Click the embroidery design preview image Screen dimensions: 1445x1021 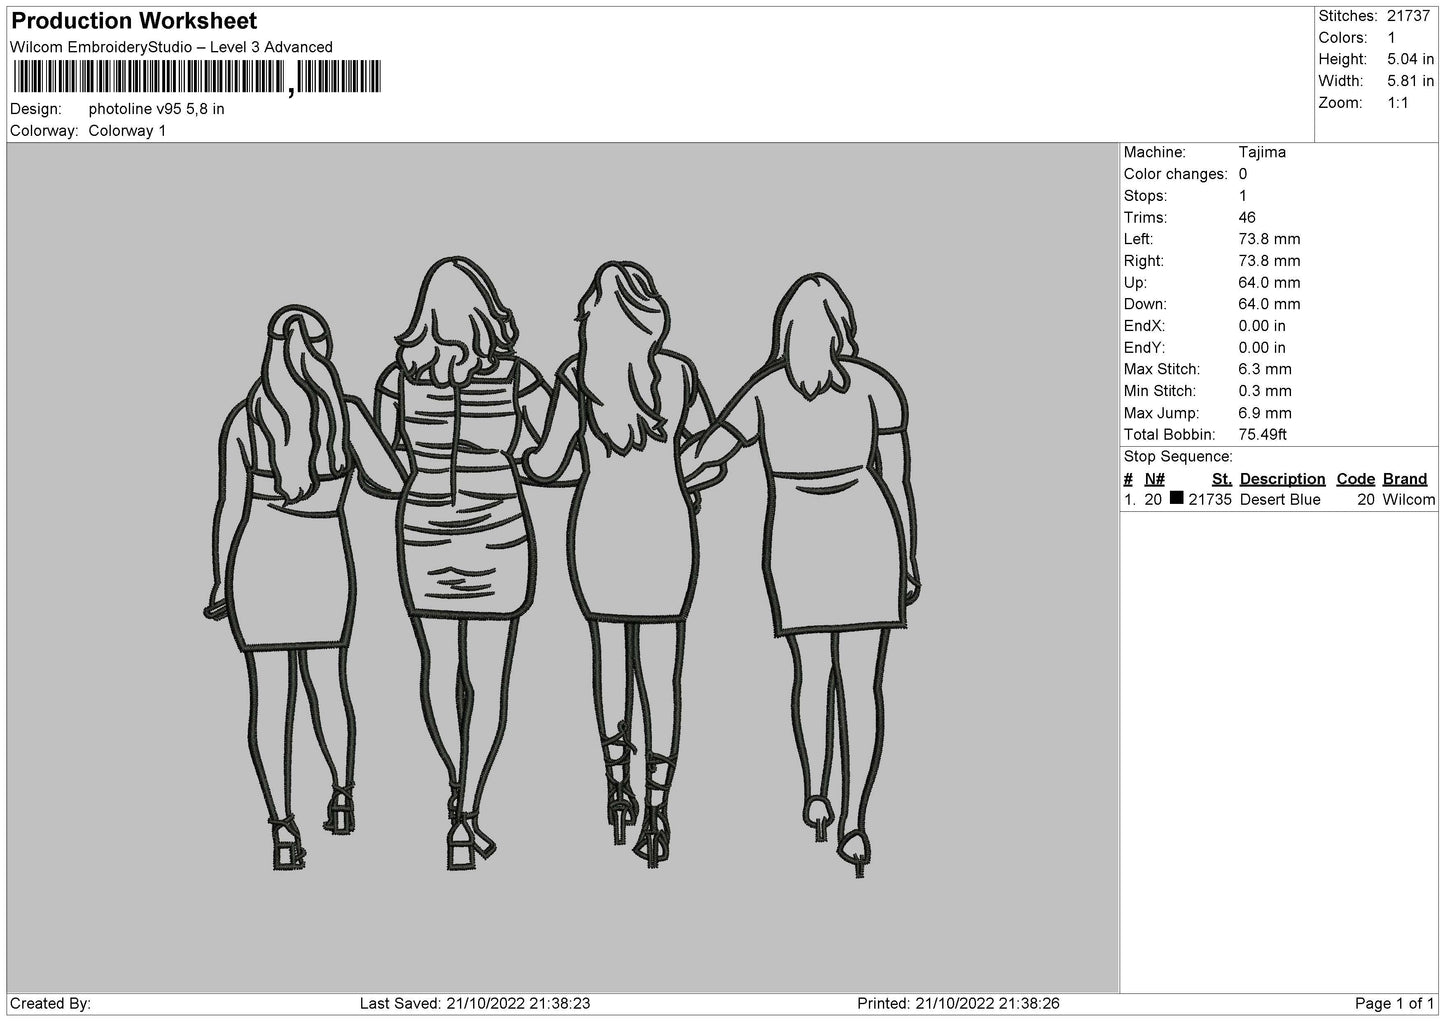[x=562, y=567]
